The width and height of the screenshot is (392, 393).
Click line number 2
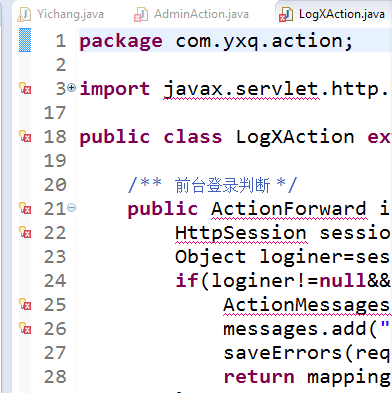61,65
